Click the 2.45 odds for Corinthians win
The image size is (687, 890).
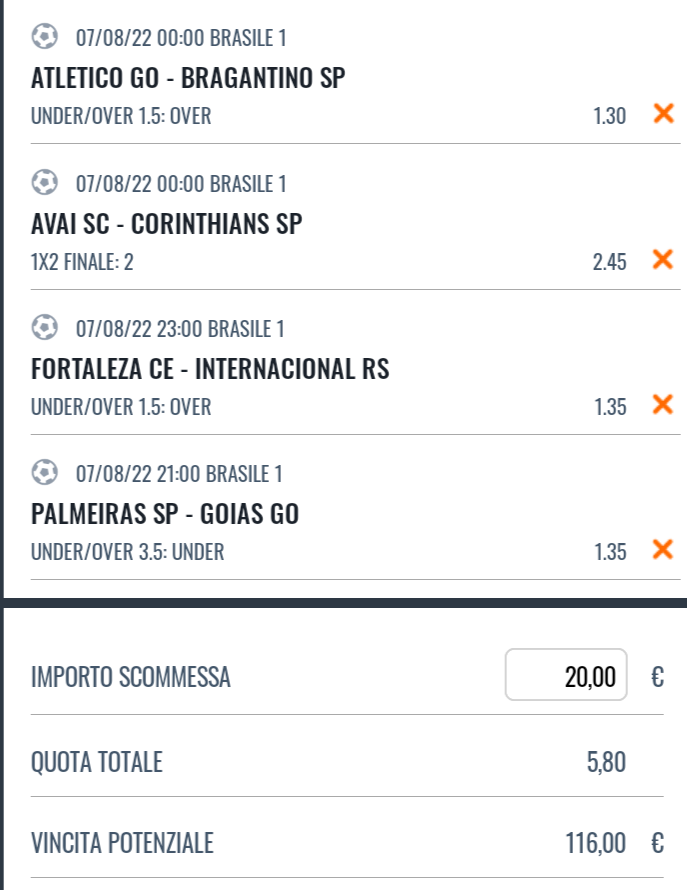609,262
